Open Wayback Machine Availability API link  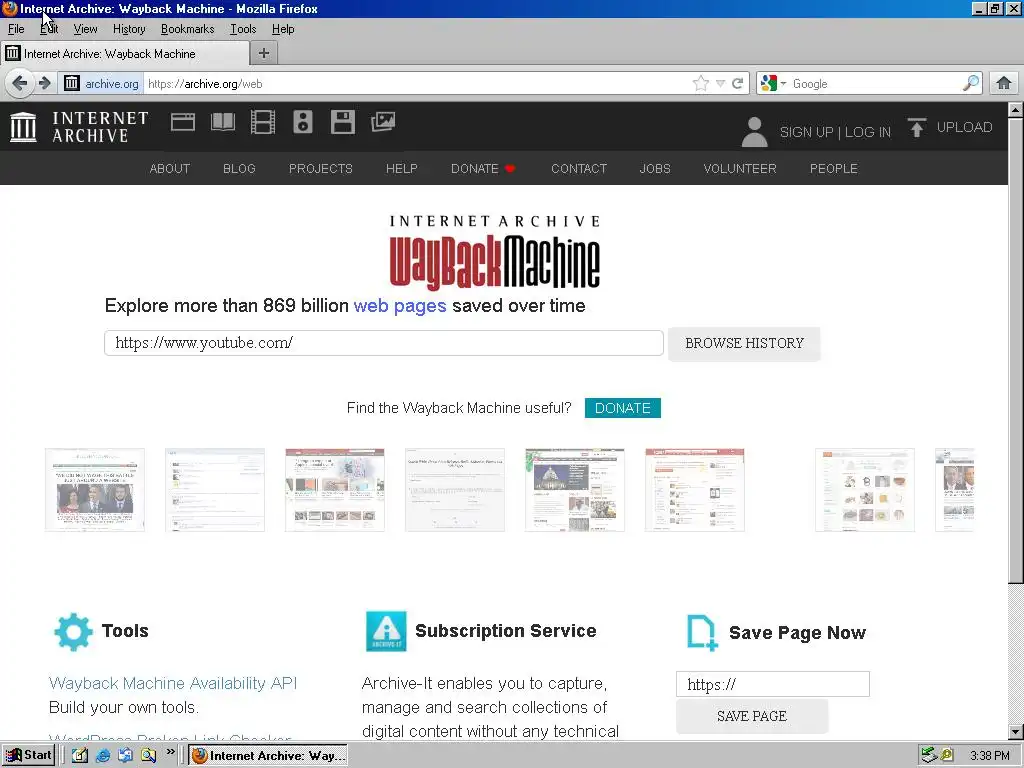tap(173, 683)
